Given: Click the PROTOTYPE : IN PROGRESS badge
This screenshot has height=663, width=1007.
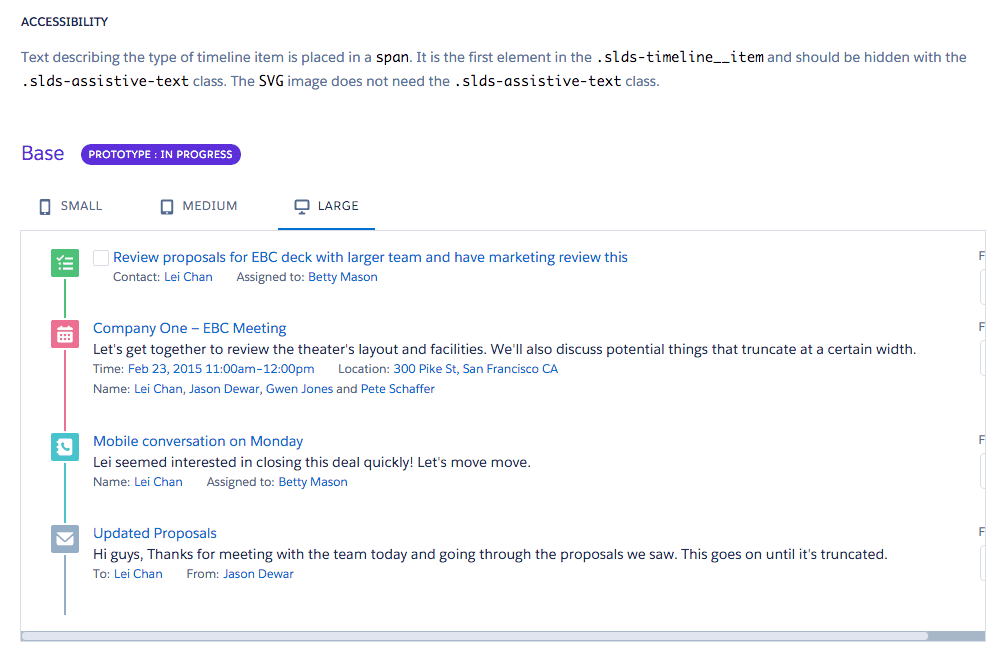Looking at the screenshot, I should click(x=161, y=154).
